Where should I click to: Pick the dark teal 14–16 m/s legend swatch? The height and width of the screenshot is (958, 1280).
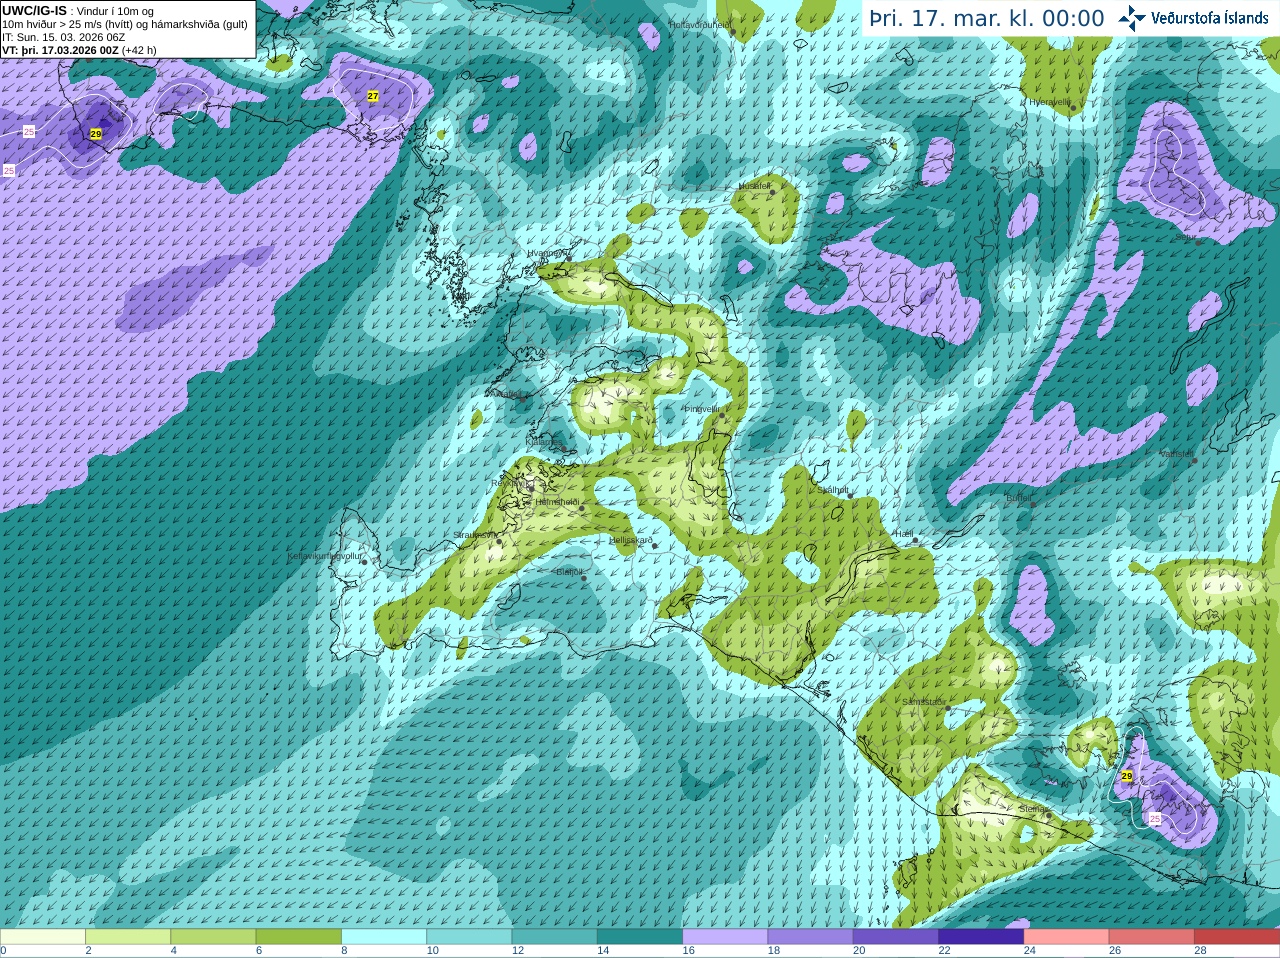640,937
